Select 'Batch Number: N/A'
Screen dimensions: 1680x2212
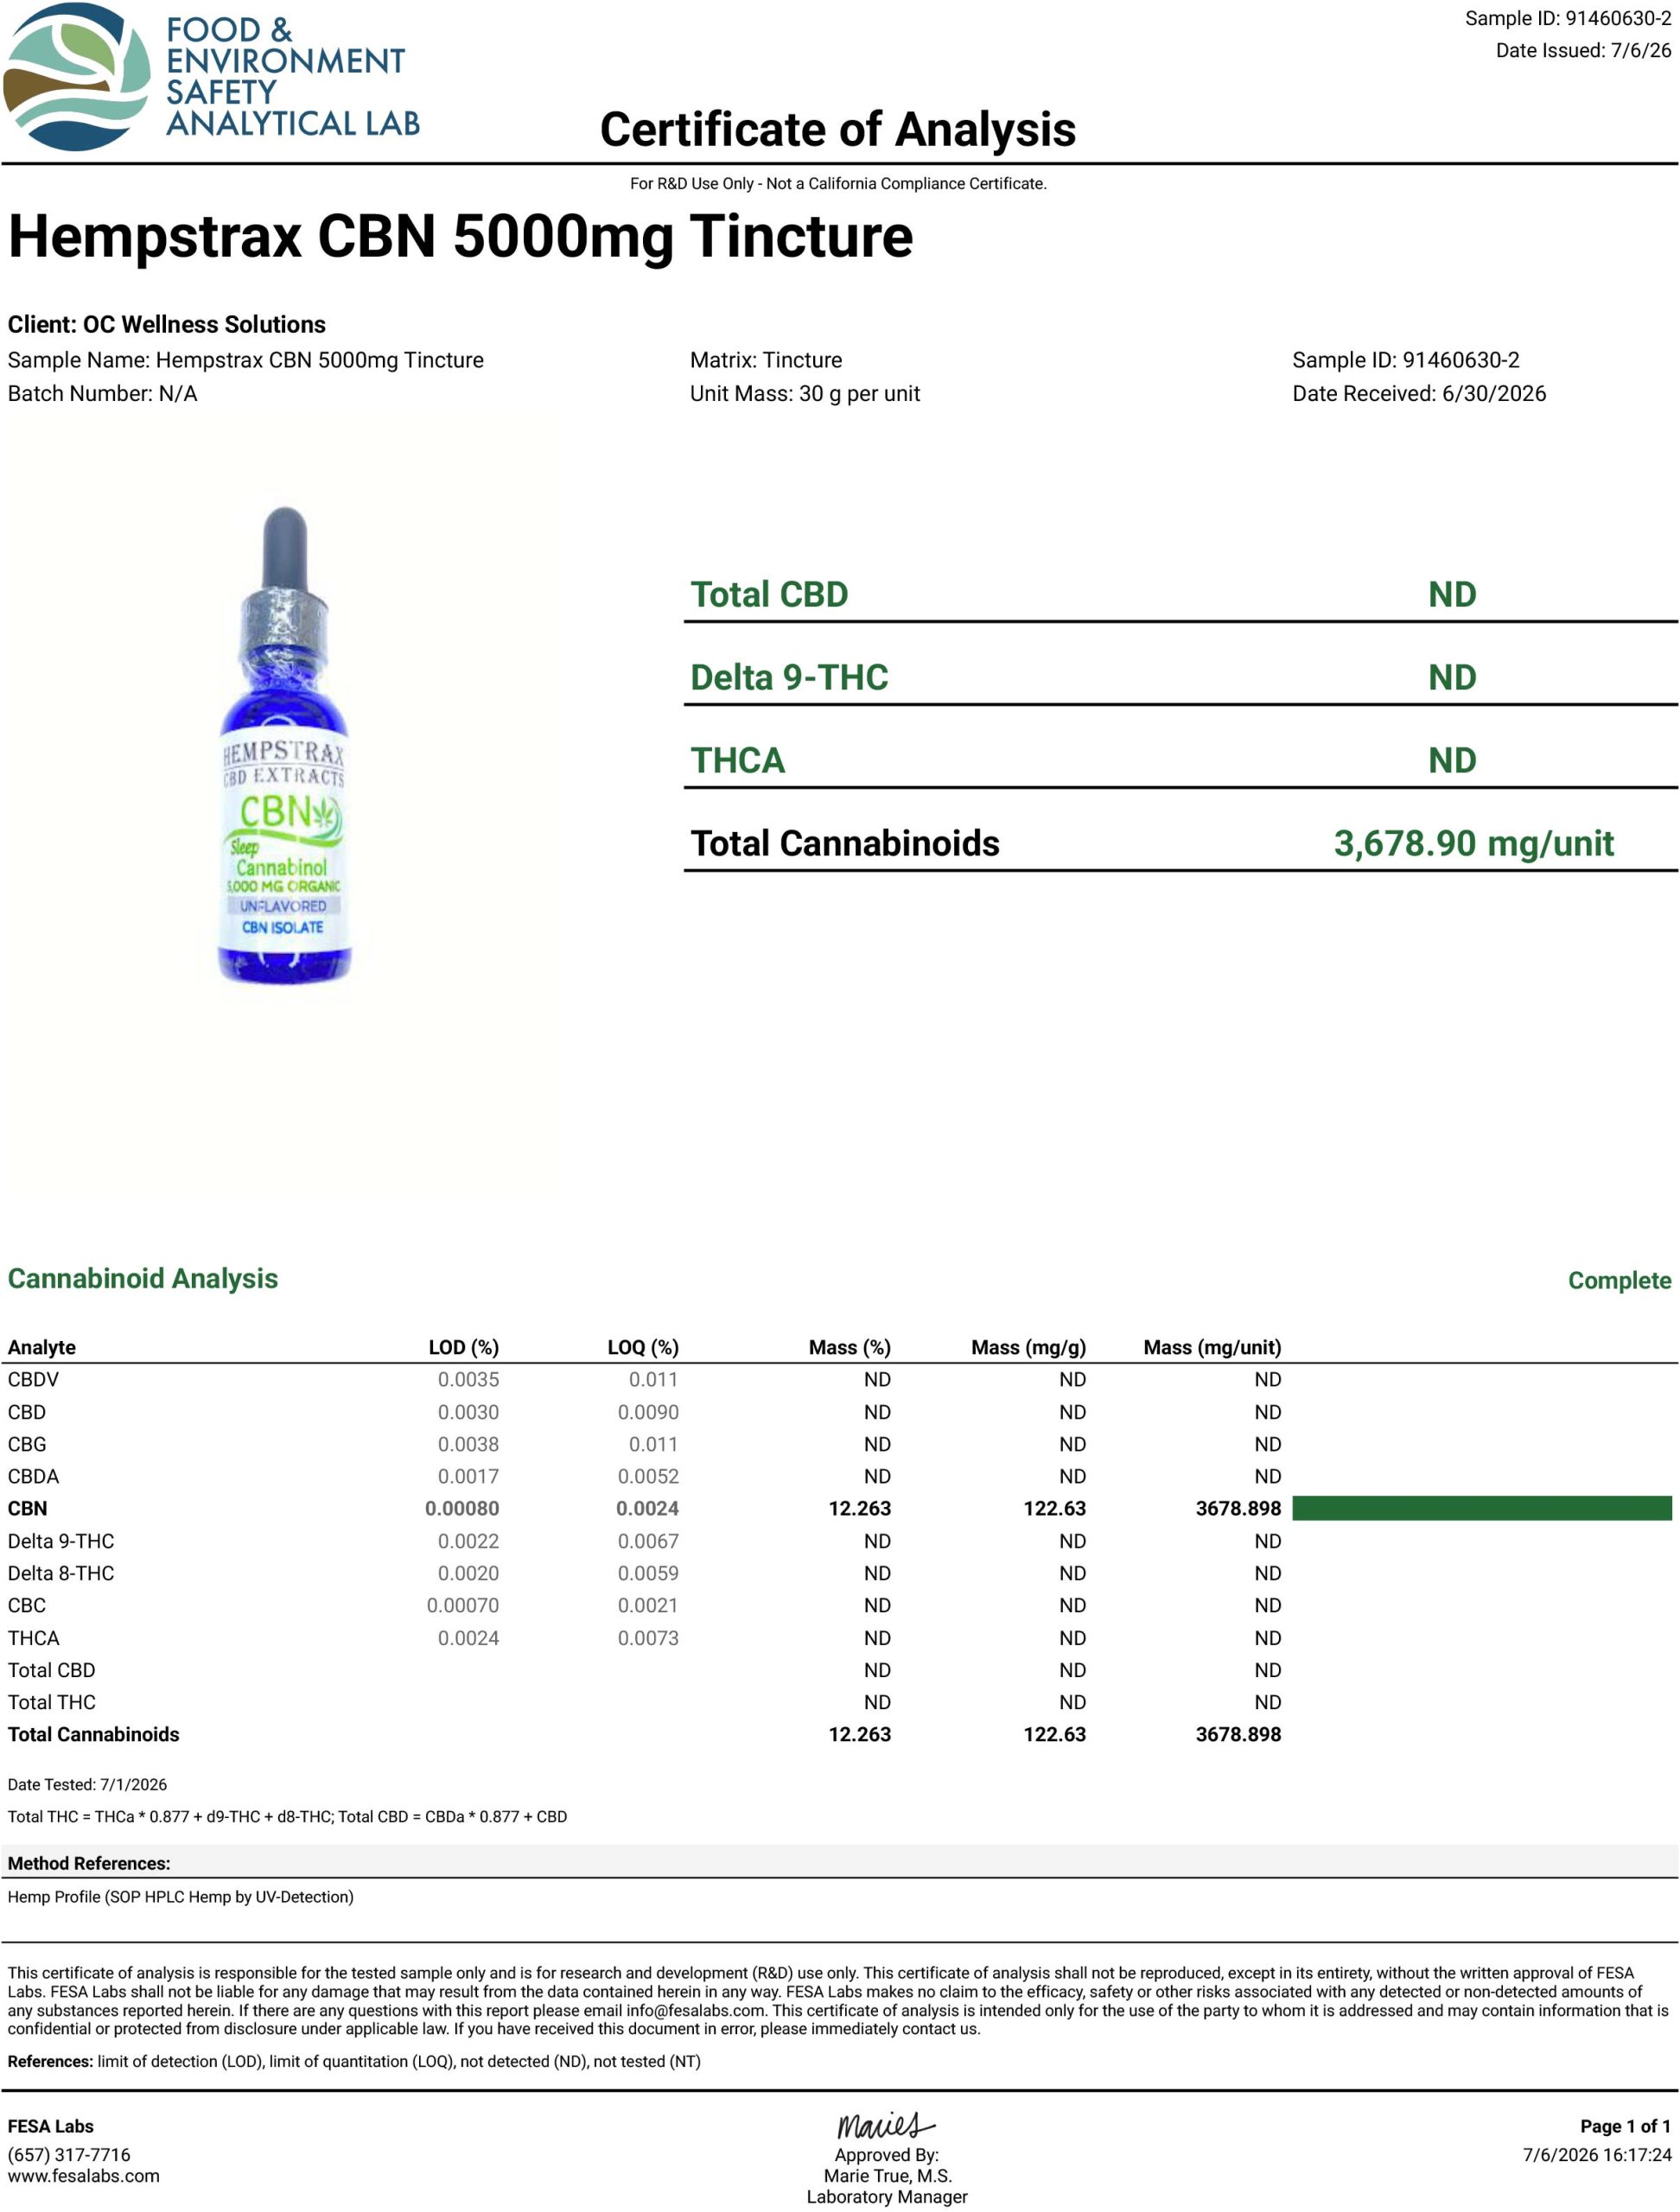(x=102, y=394)
